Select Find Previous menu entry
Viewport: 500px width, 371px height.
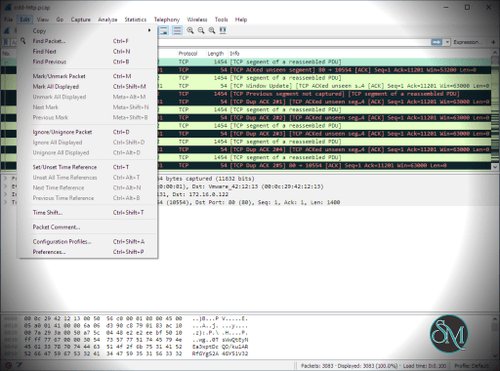tap(87, 62)
